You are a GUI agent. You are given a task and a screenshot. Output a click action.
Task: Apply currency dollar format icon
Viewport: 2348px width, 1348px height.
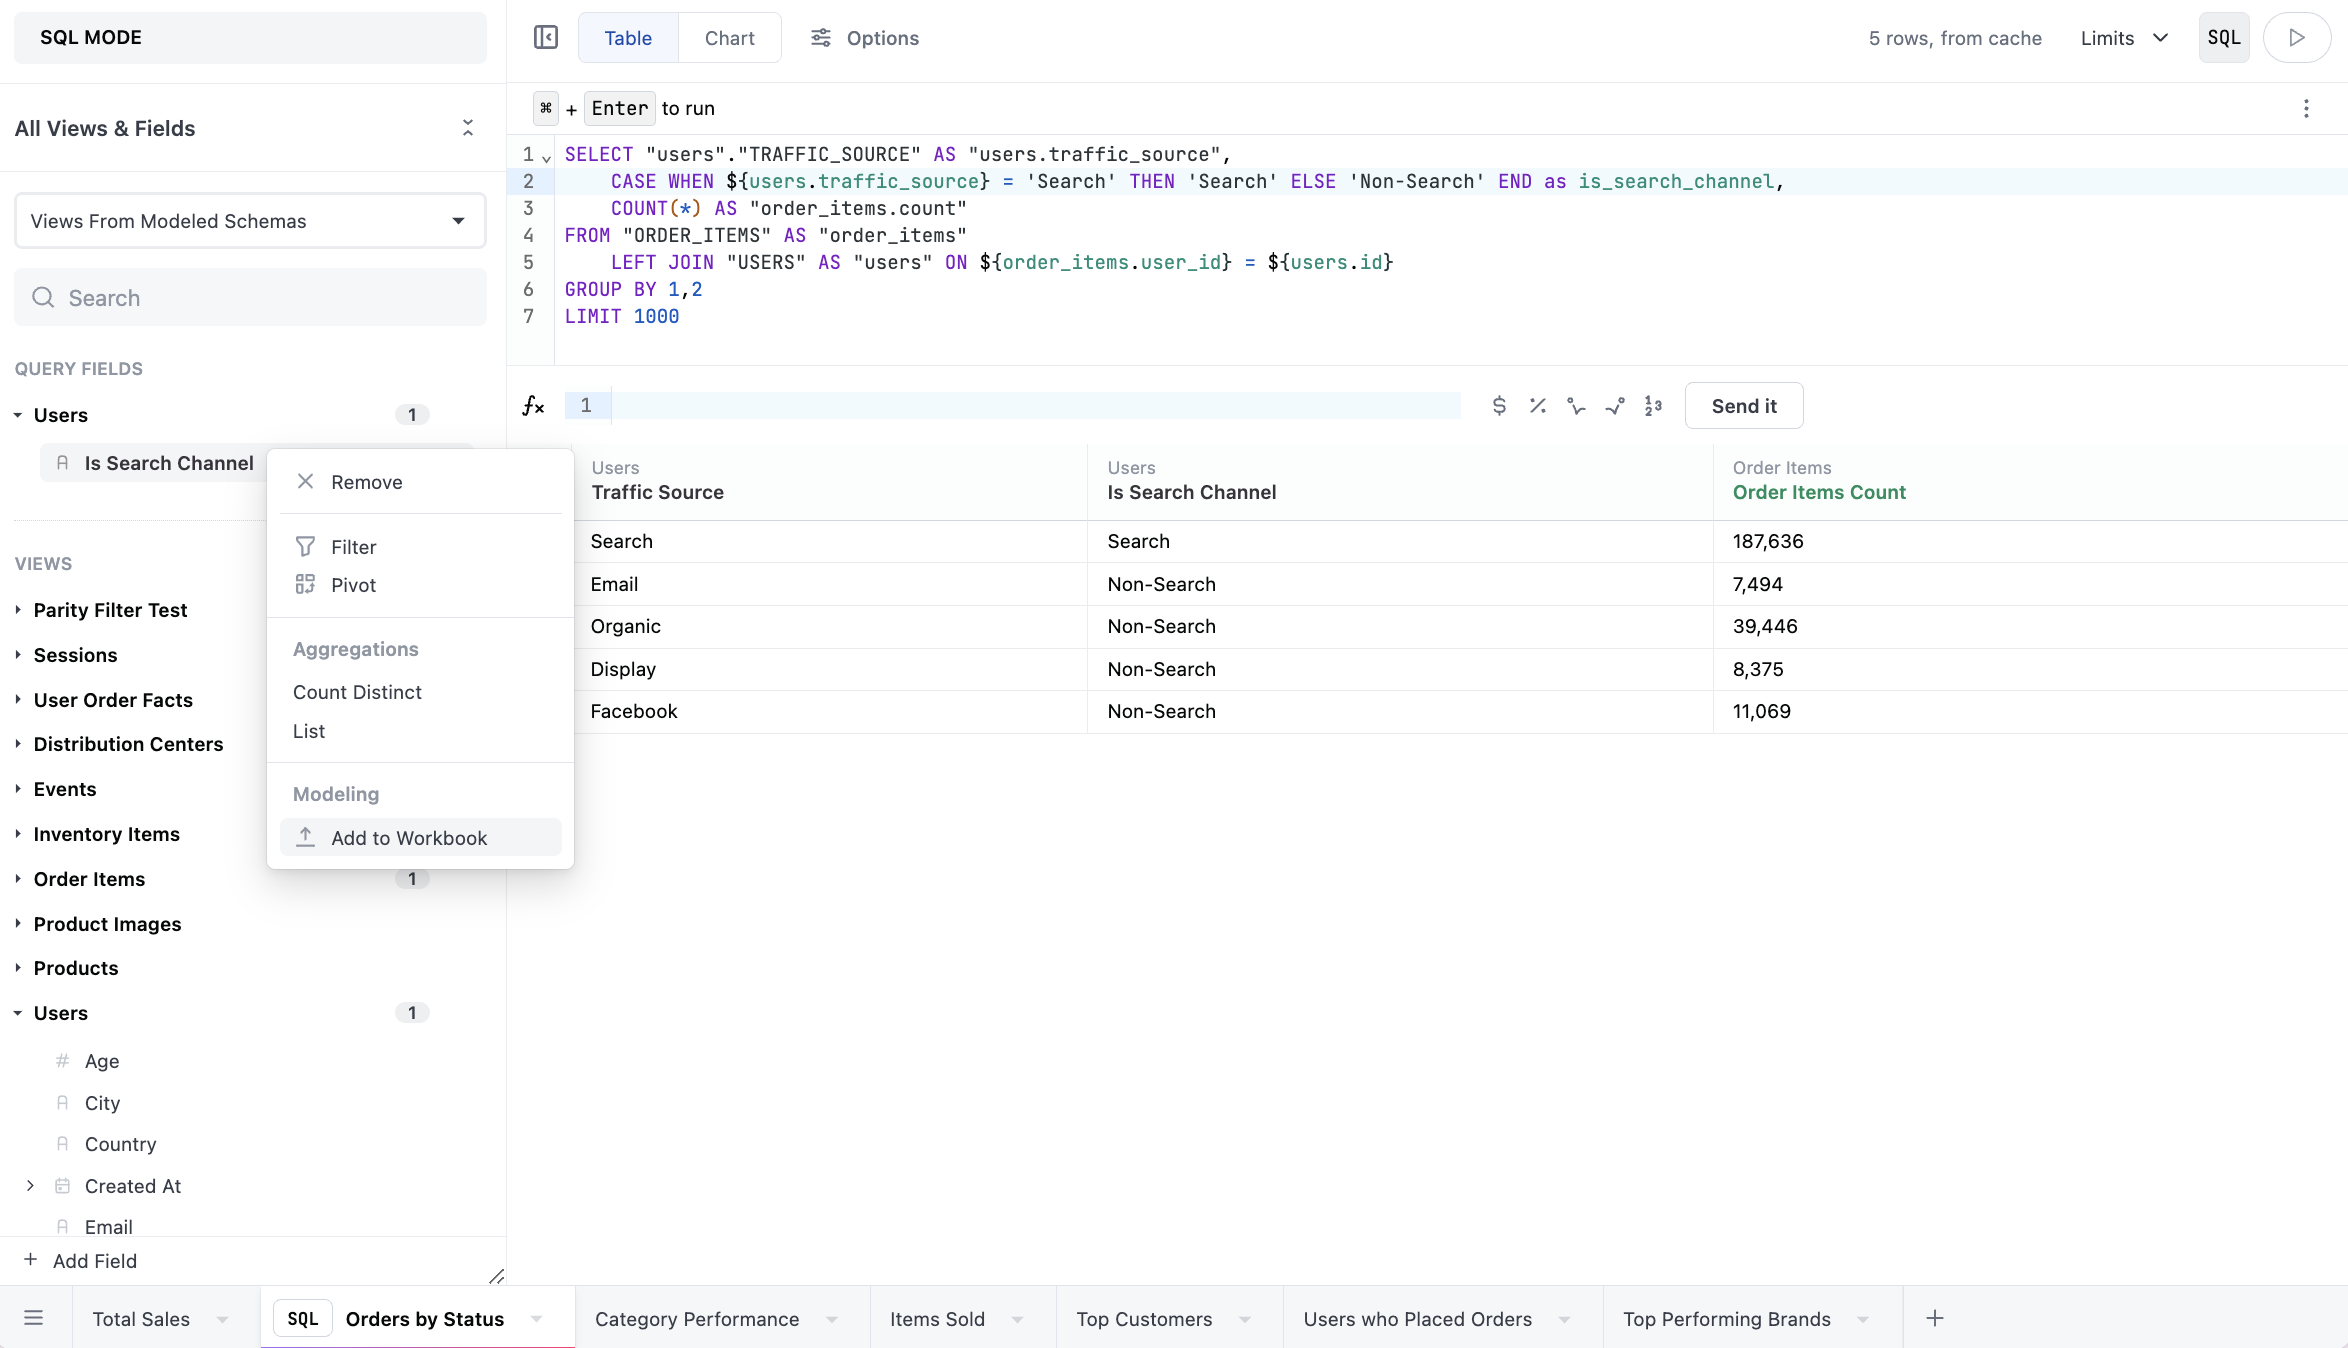click(1499, 406)
